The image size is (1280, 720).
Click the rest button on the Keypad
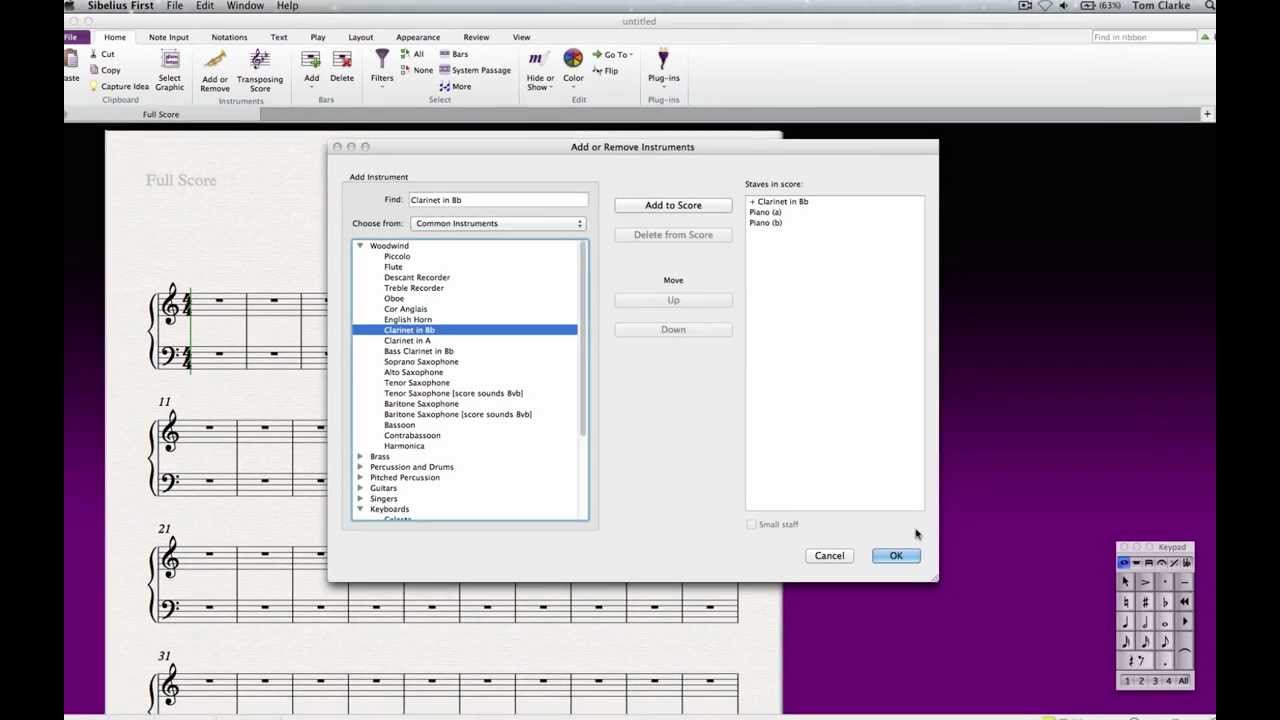[1136, 661]
